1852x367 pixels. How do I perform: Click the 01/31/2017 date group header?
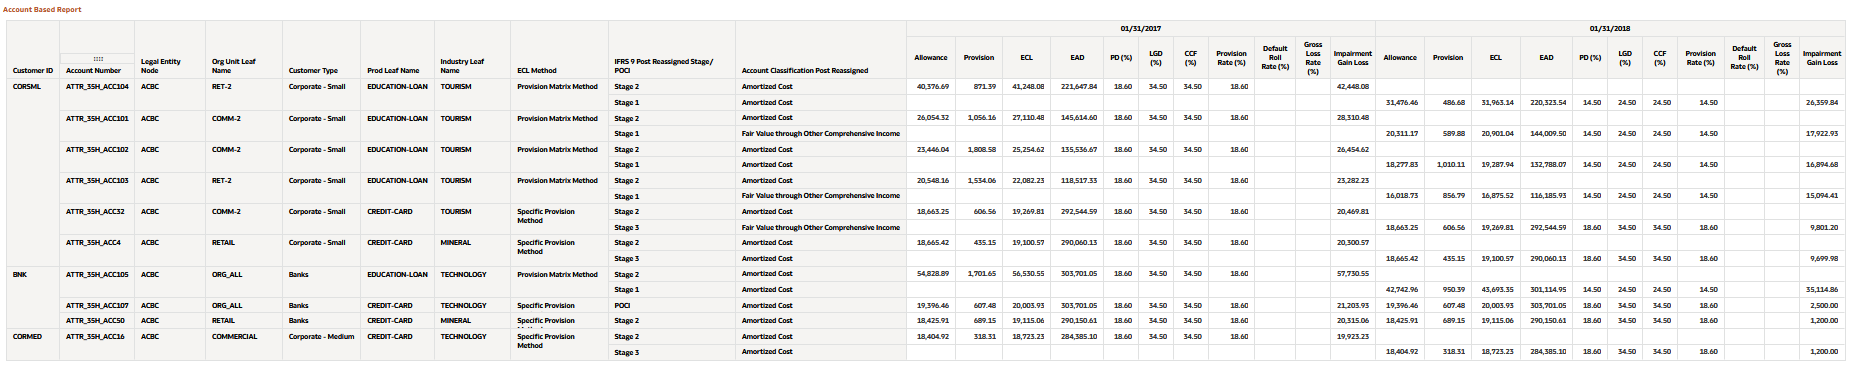pyautogui.click(x=1140, y=29)
